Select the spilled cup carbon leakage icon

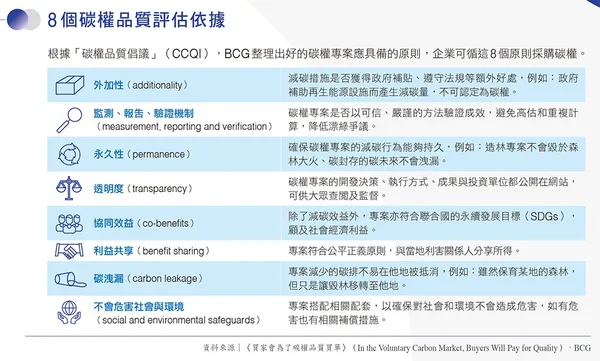[70, 279]
